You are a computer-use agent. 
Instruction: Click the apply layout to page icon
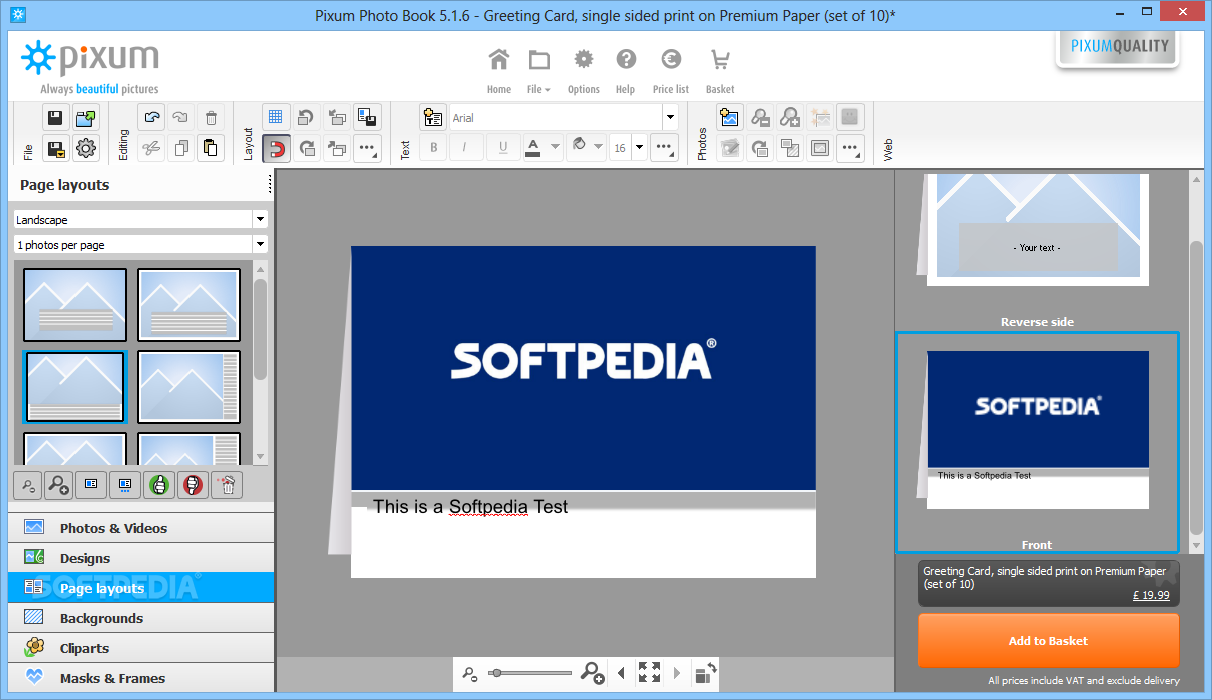[x=91, y=485]
